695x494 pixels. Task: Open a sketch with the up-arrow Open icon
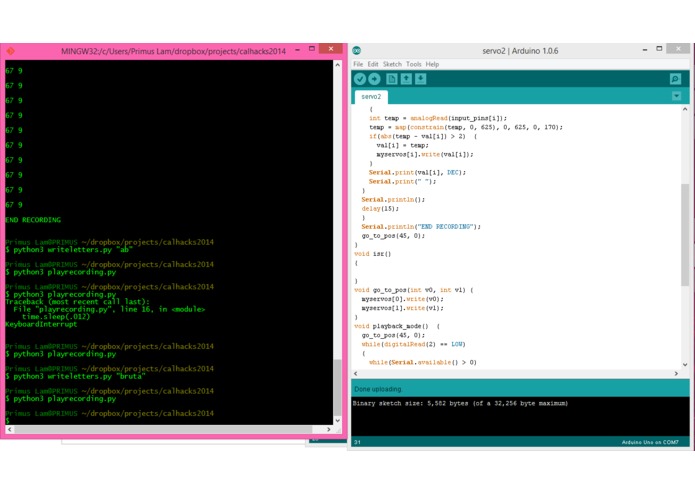[406, 79]
